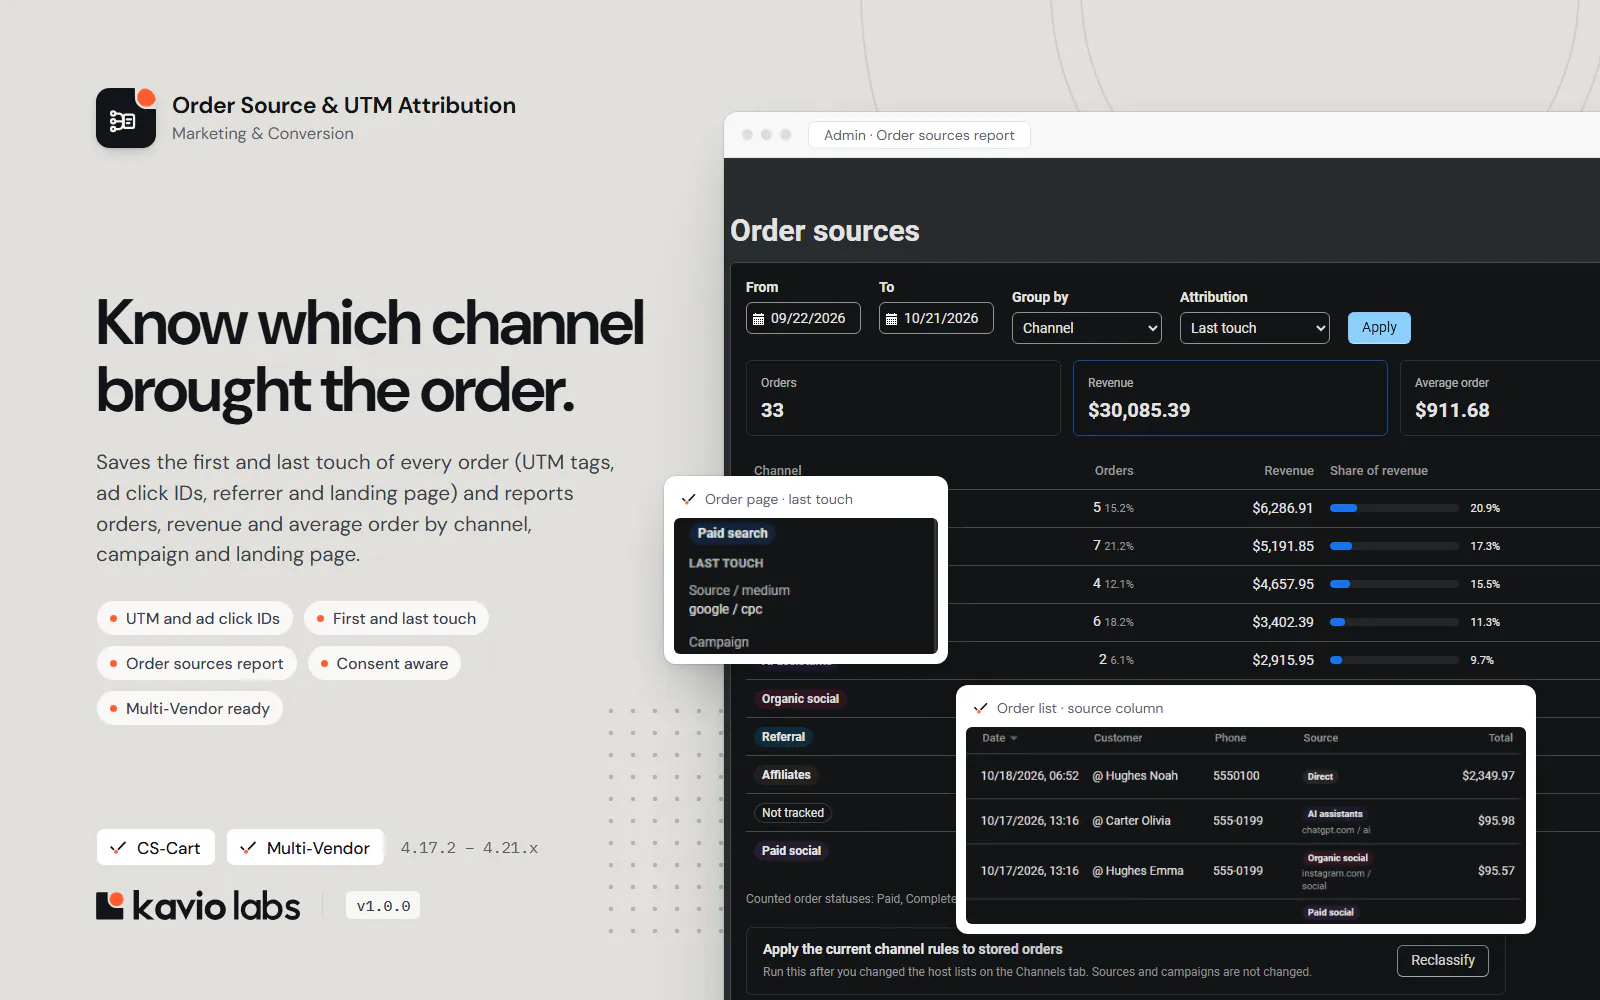Click the From date field 09/22/2026

tap(803, 318)
